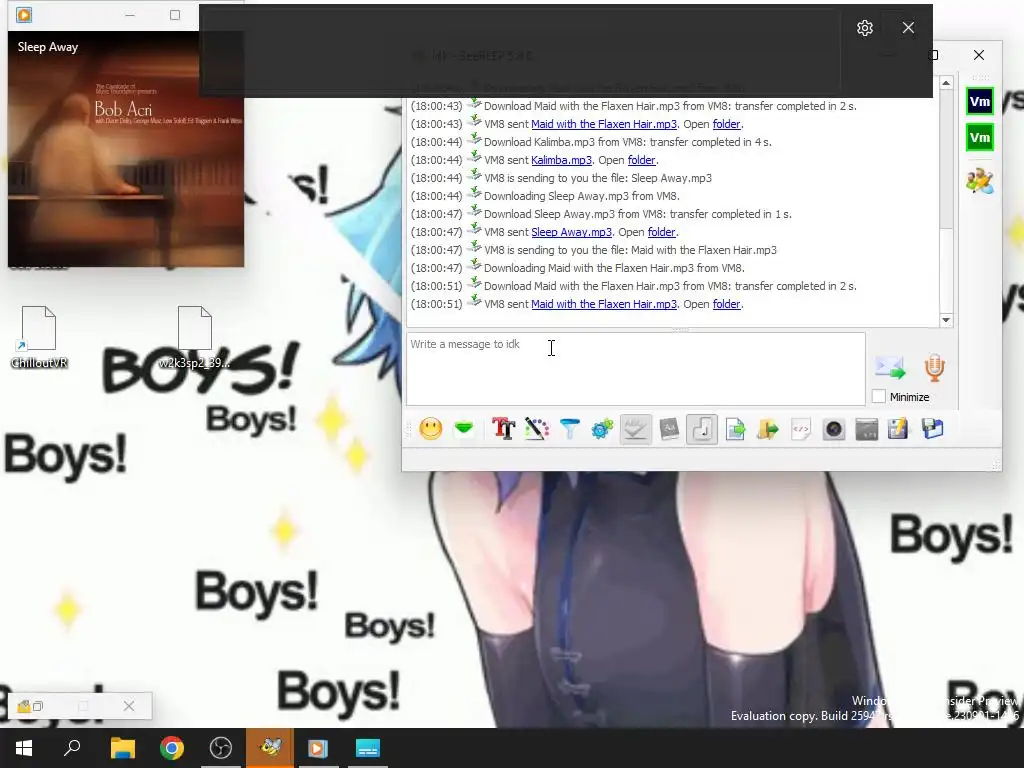Click the floppy disk with pencil save icon

[x=899, y=429]
